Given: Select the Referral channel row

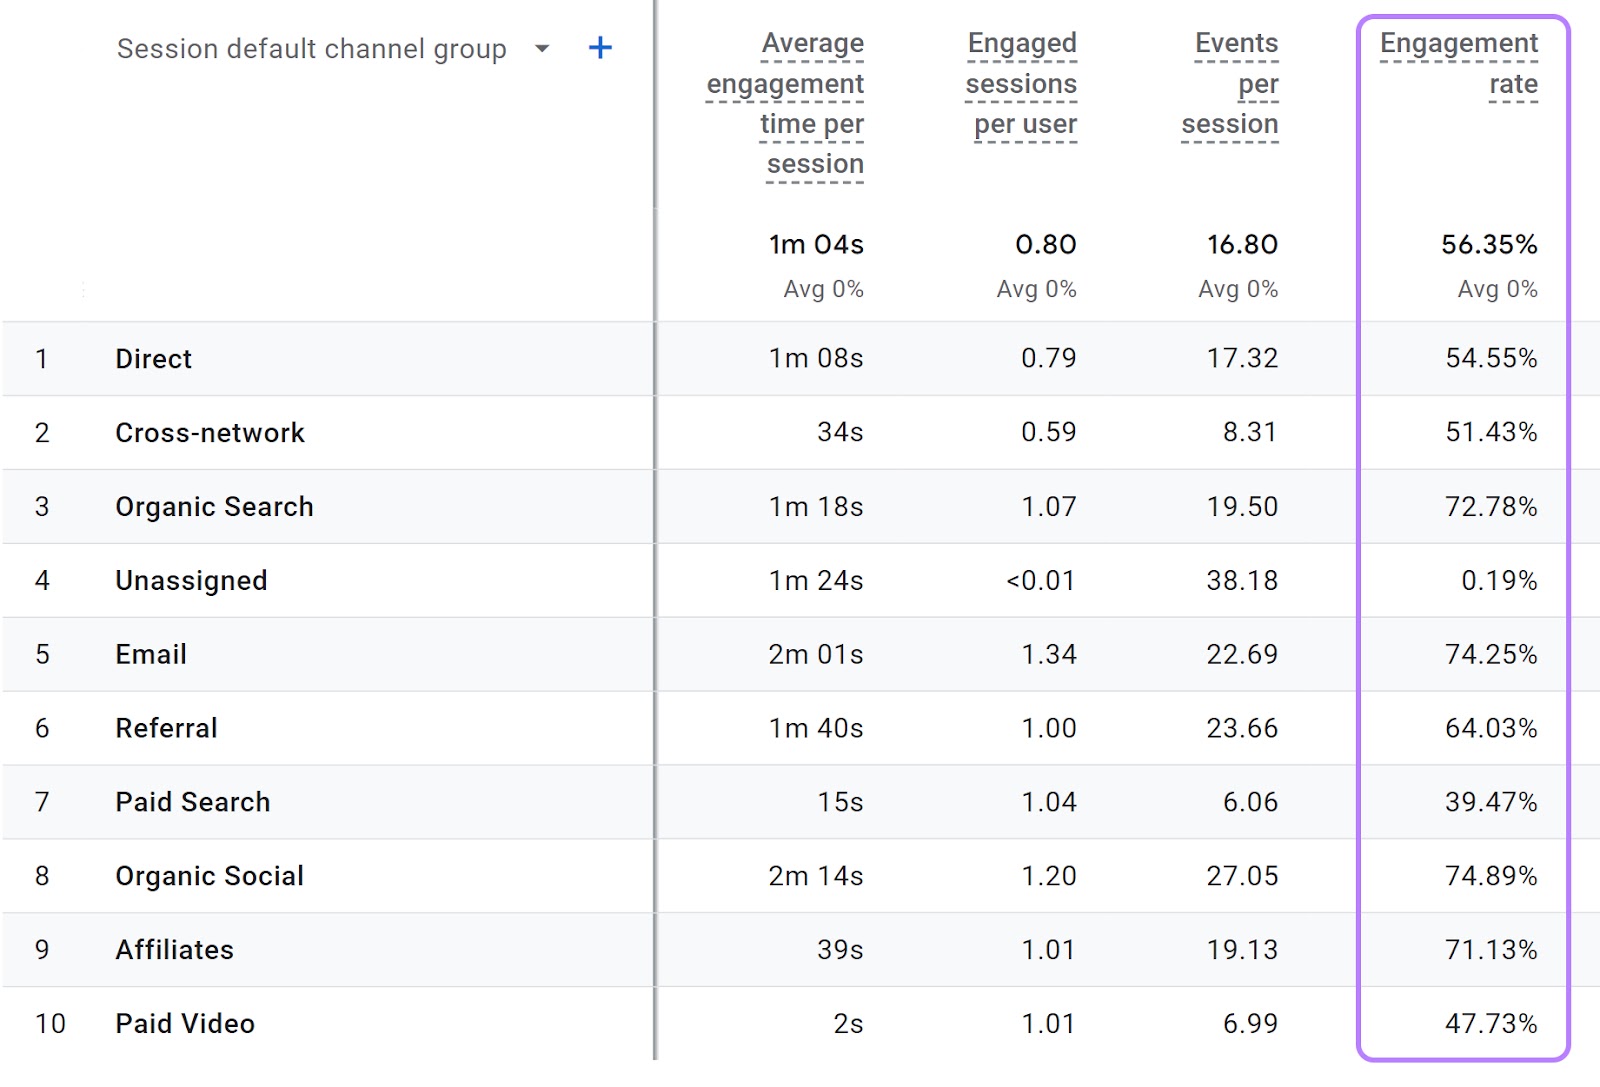Looking at the screenshot, I should tap(167, 728).
